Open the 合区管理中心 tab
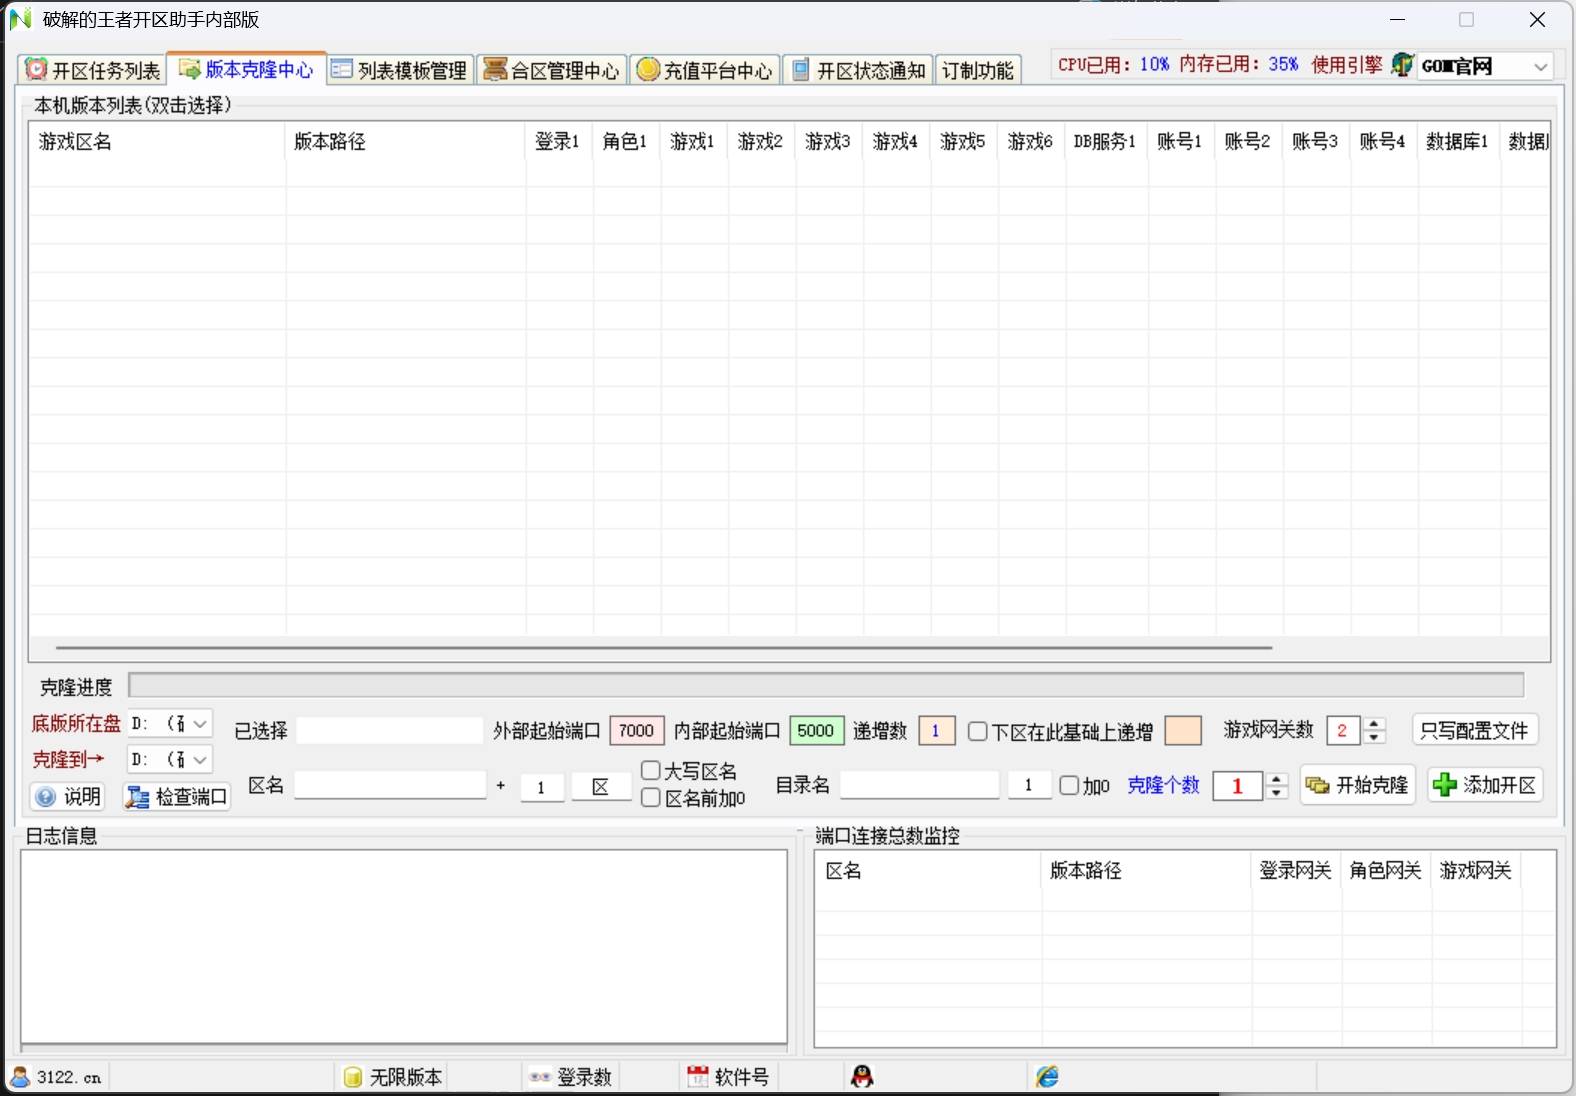Image resolution: width=1576 pixels, height=1096 pixels. coord(552,70)
